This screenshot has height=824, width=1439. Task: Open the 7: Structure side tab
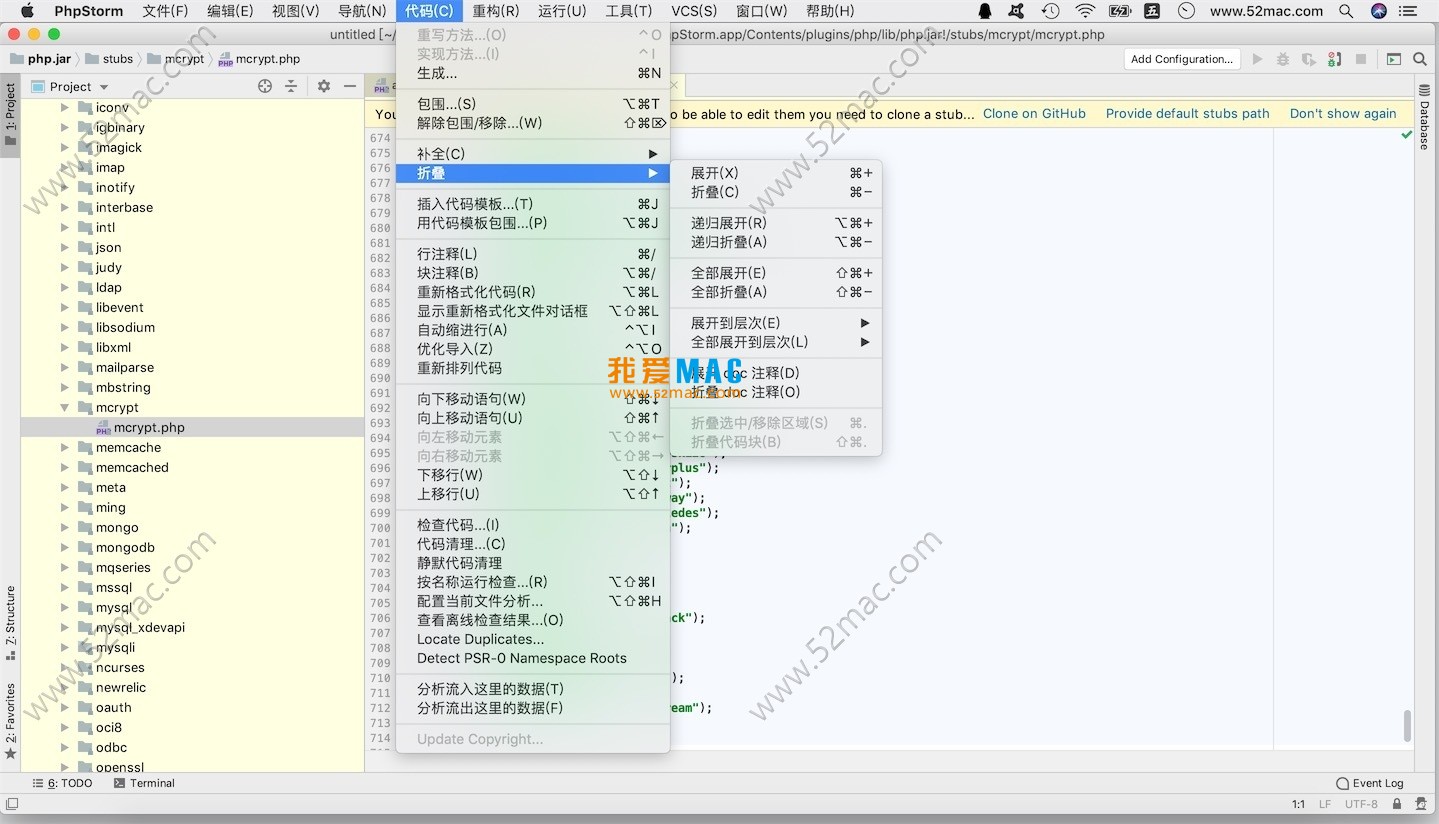pyautogui.click(x=10, y=623)
